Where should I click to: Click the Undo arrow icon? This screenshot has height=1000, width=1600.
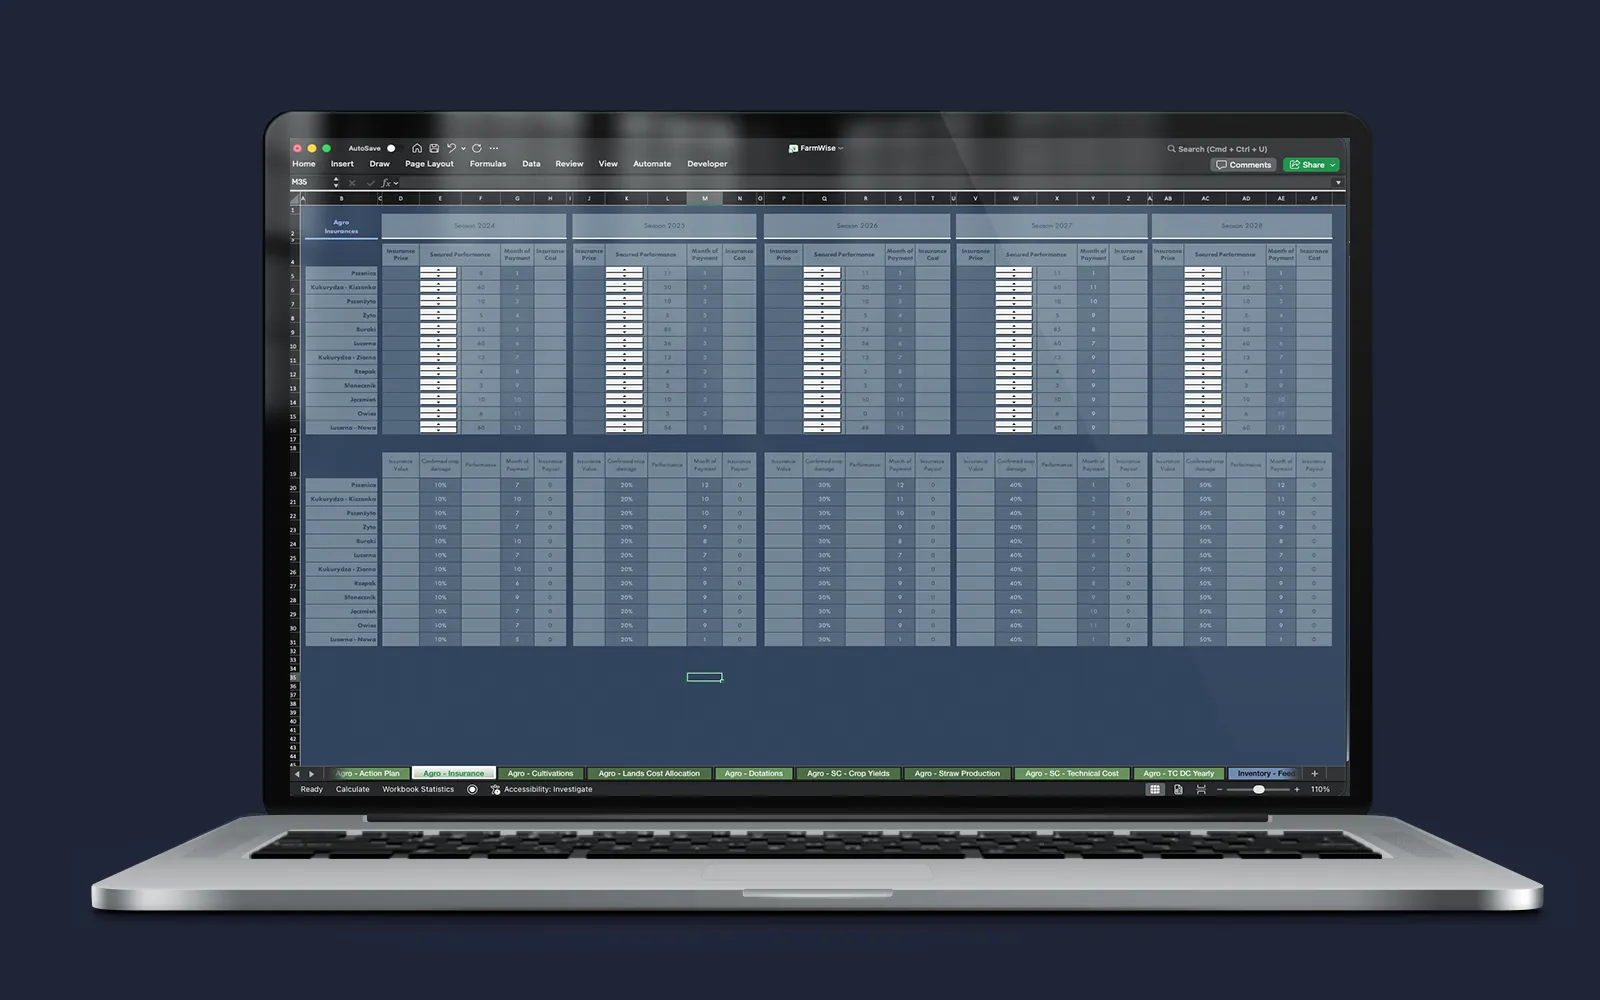(x=451, y=148)
